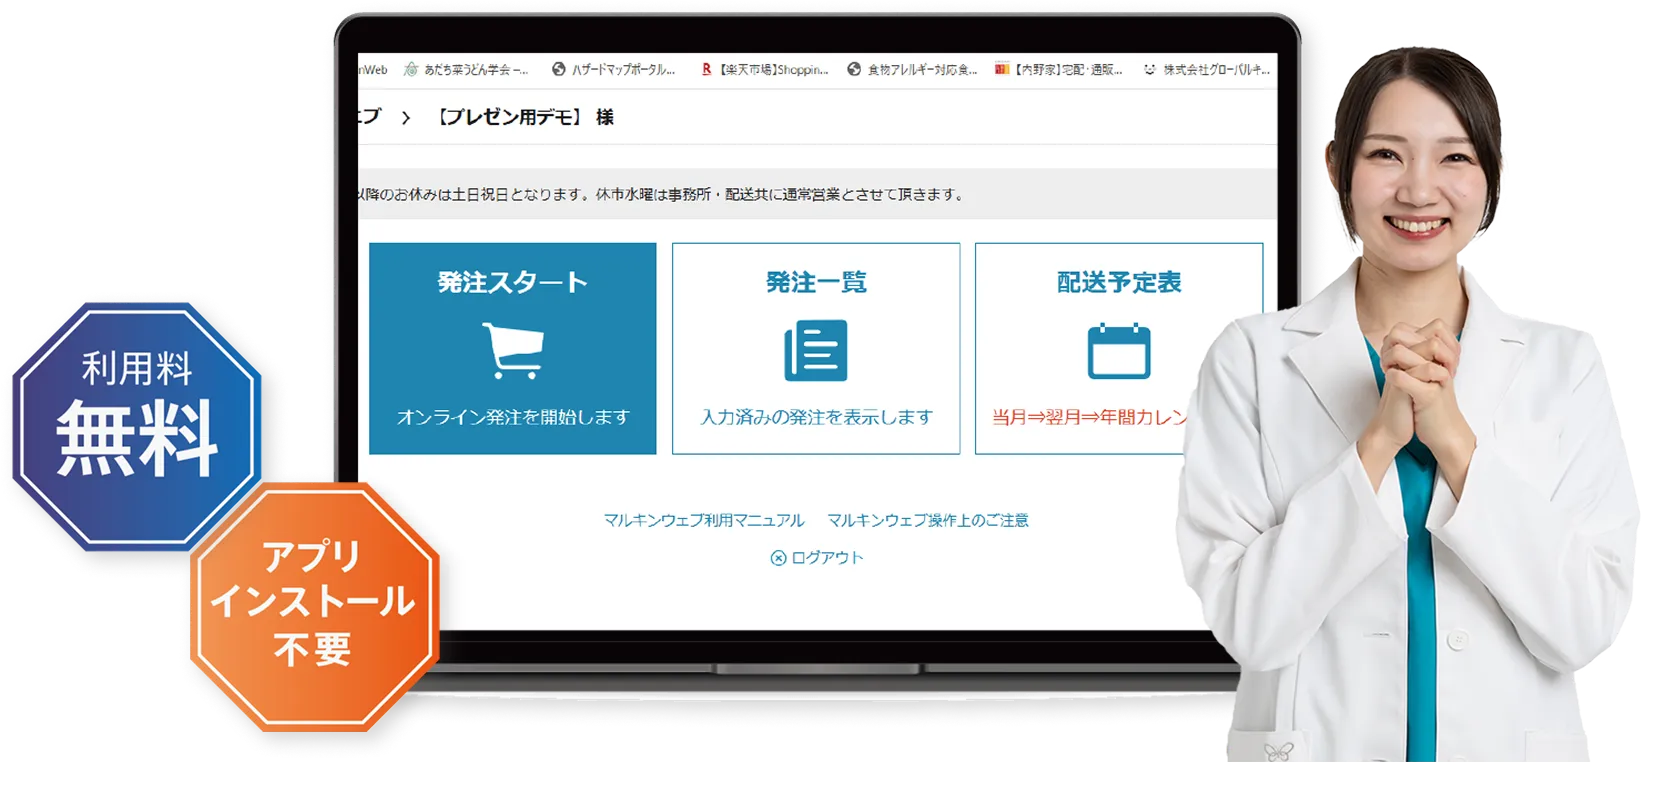Click the shopping cart icon in 発注スタート
This screenshot has width=1662, height=788.
(513, 350)
